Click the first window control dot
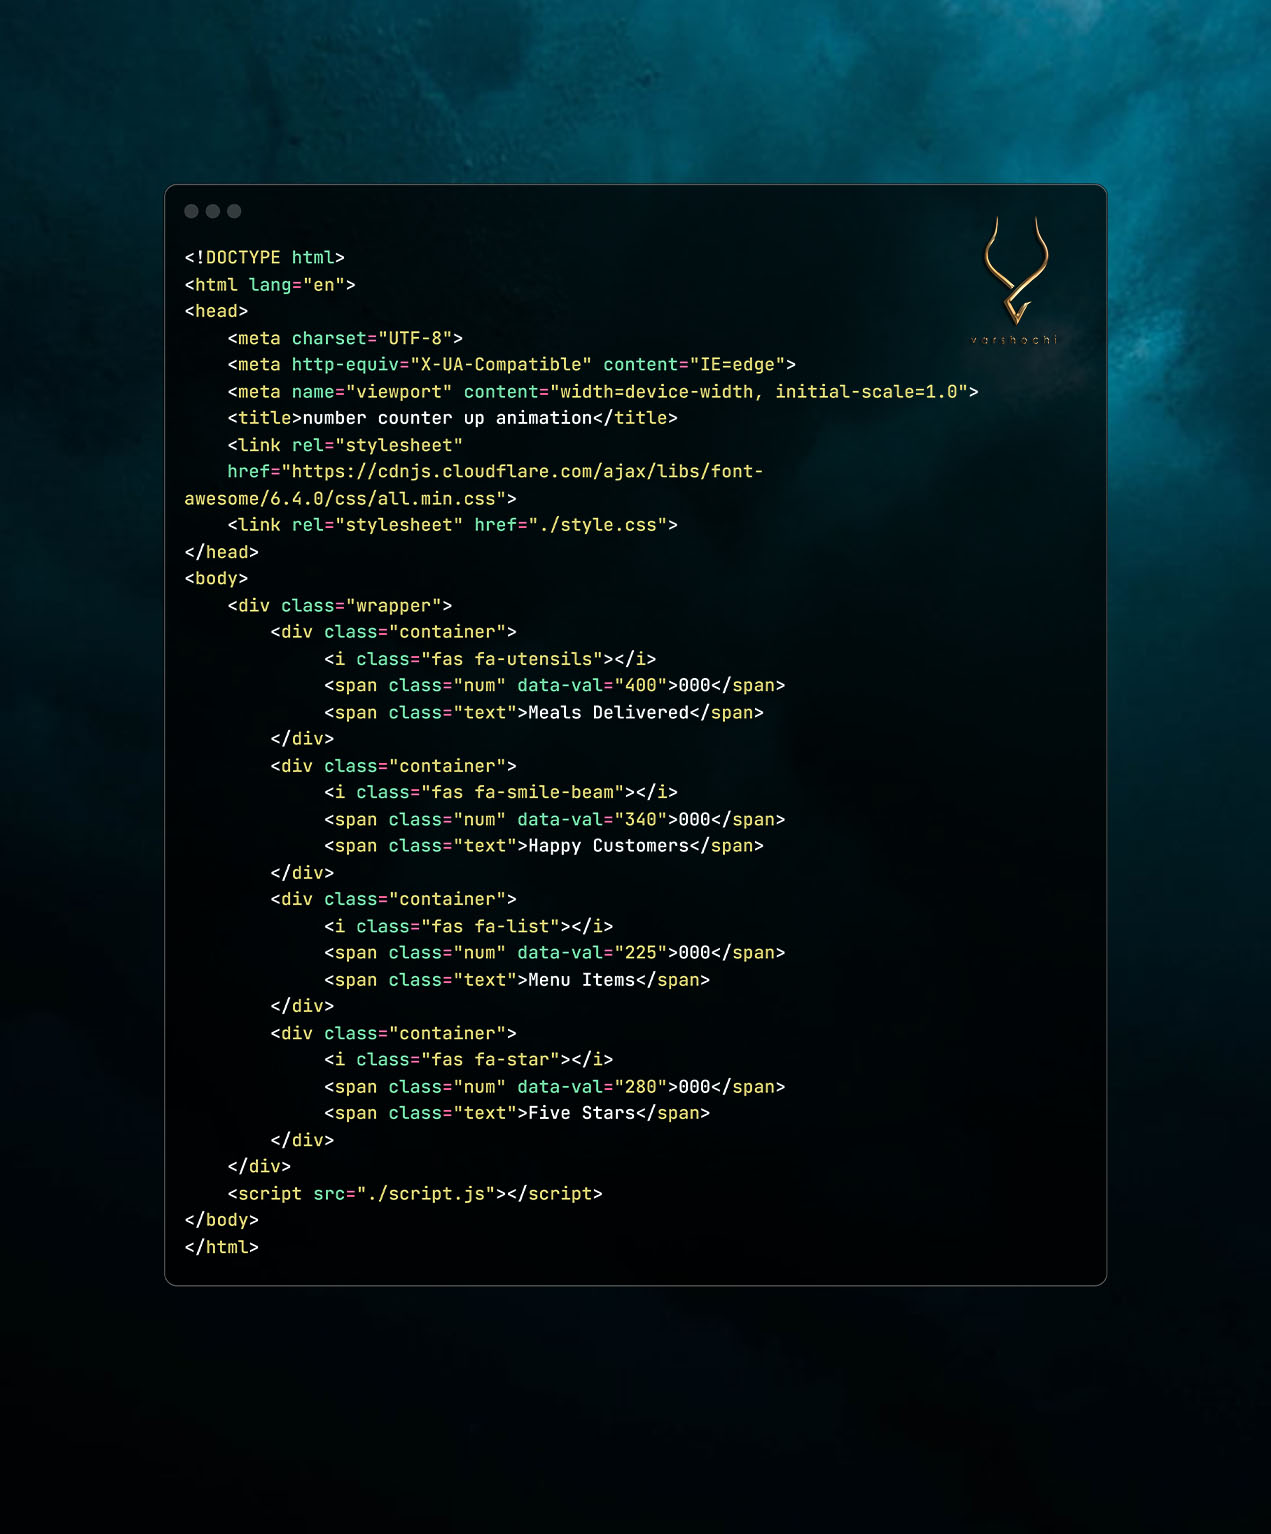The image size is (1271, 1534). (x=191, y=211)
